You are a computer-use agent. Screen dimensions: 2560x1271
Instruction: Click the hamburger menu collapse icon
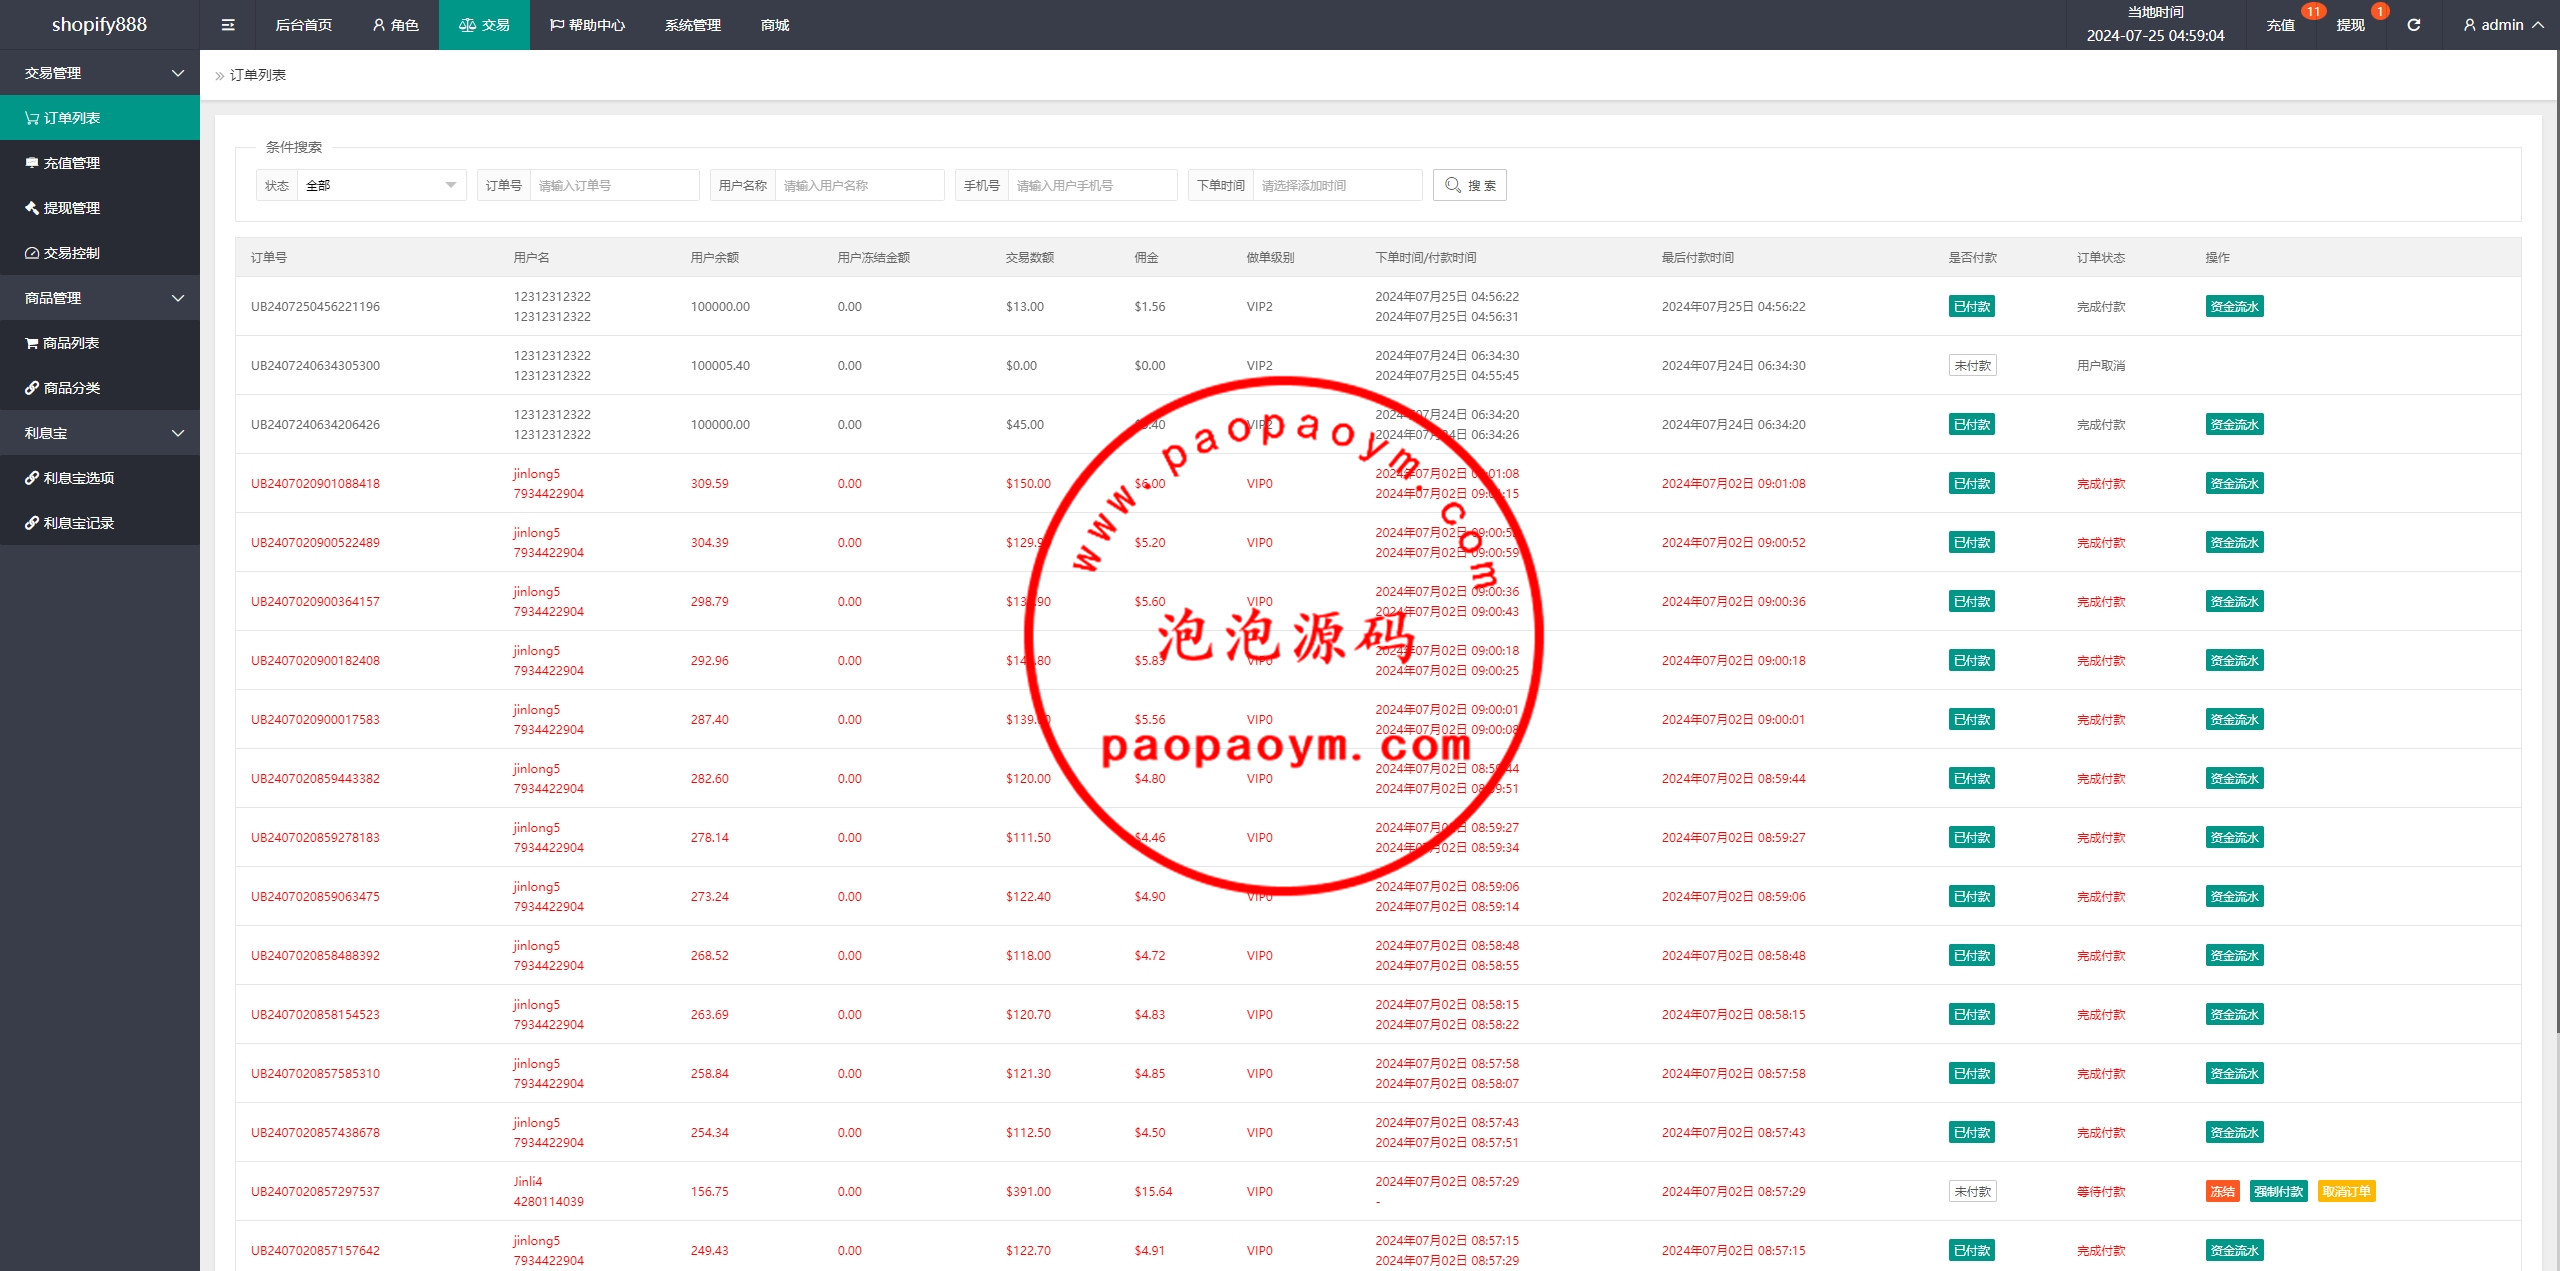click(228, 25)
